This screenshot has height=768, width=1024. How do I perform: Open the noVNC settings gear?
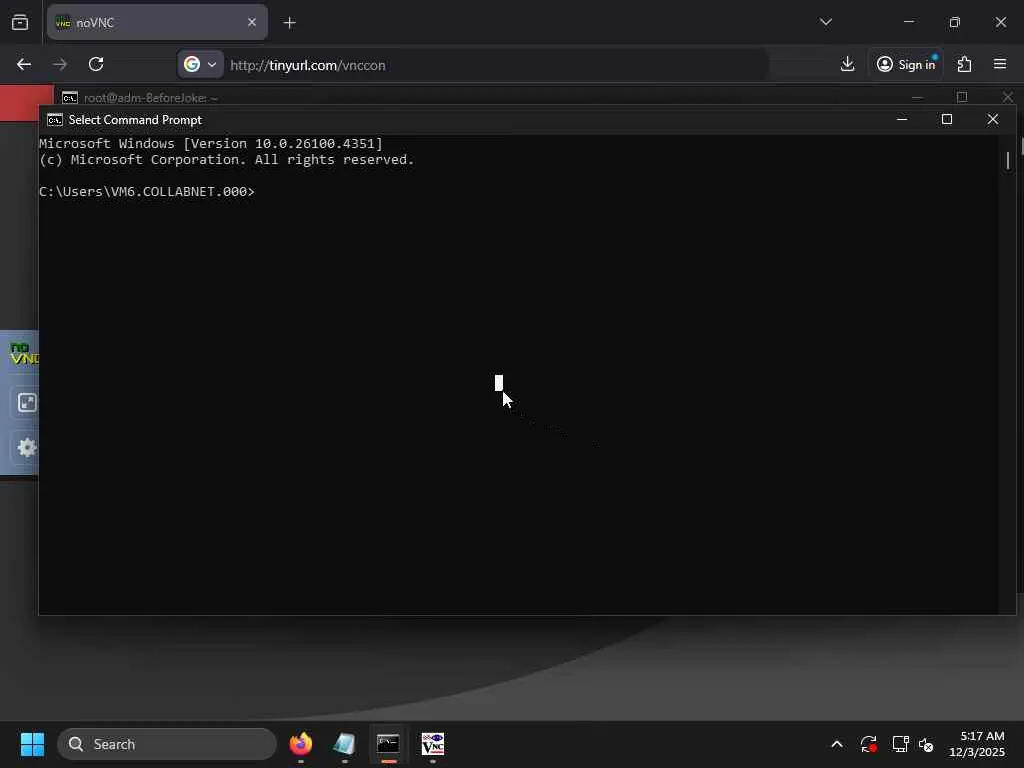[27, 448]
